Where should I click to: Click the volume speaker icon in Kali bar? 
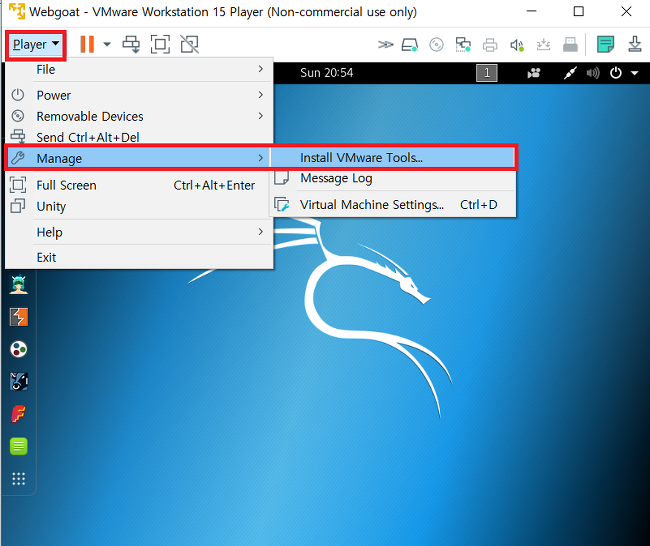pos(593,73)
